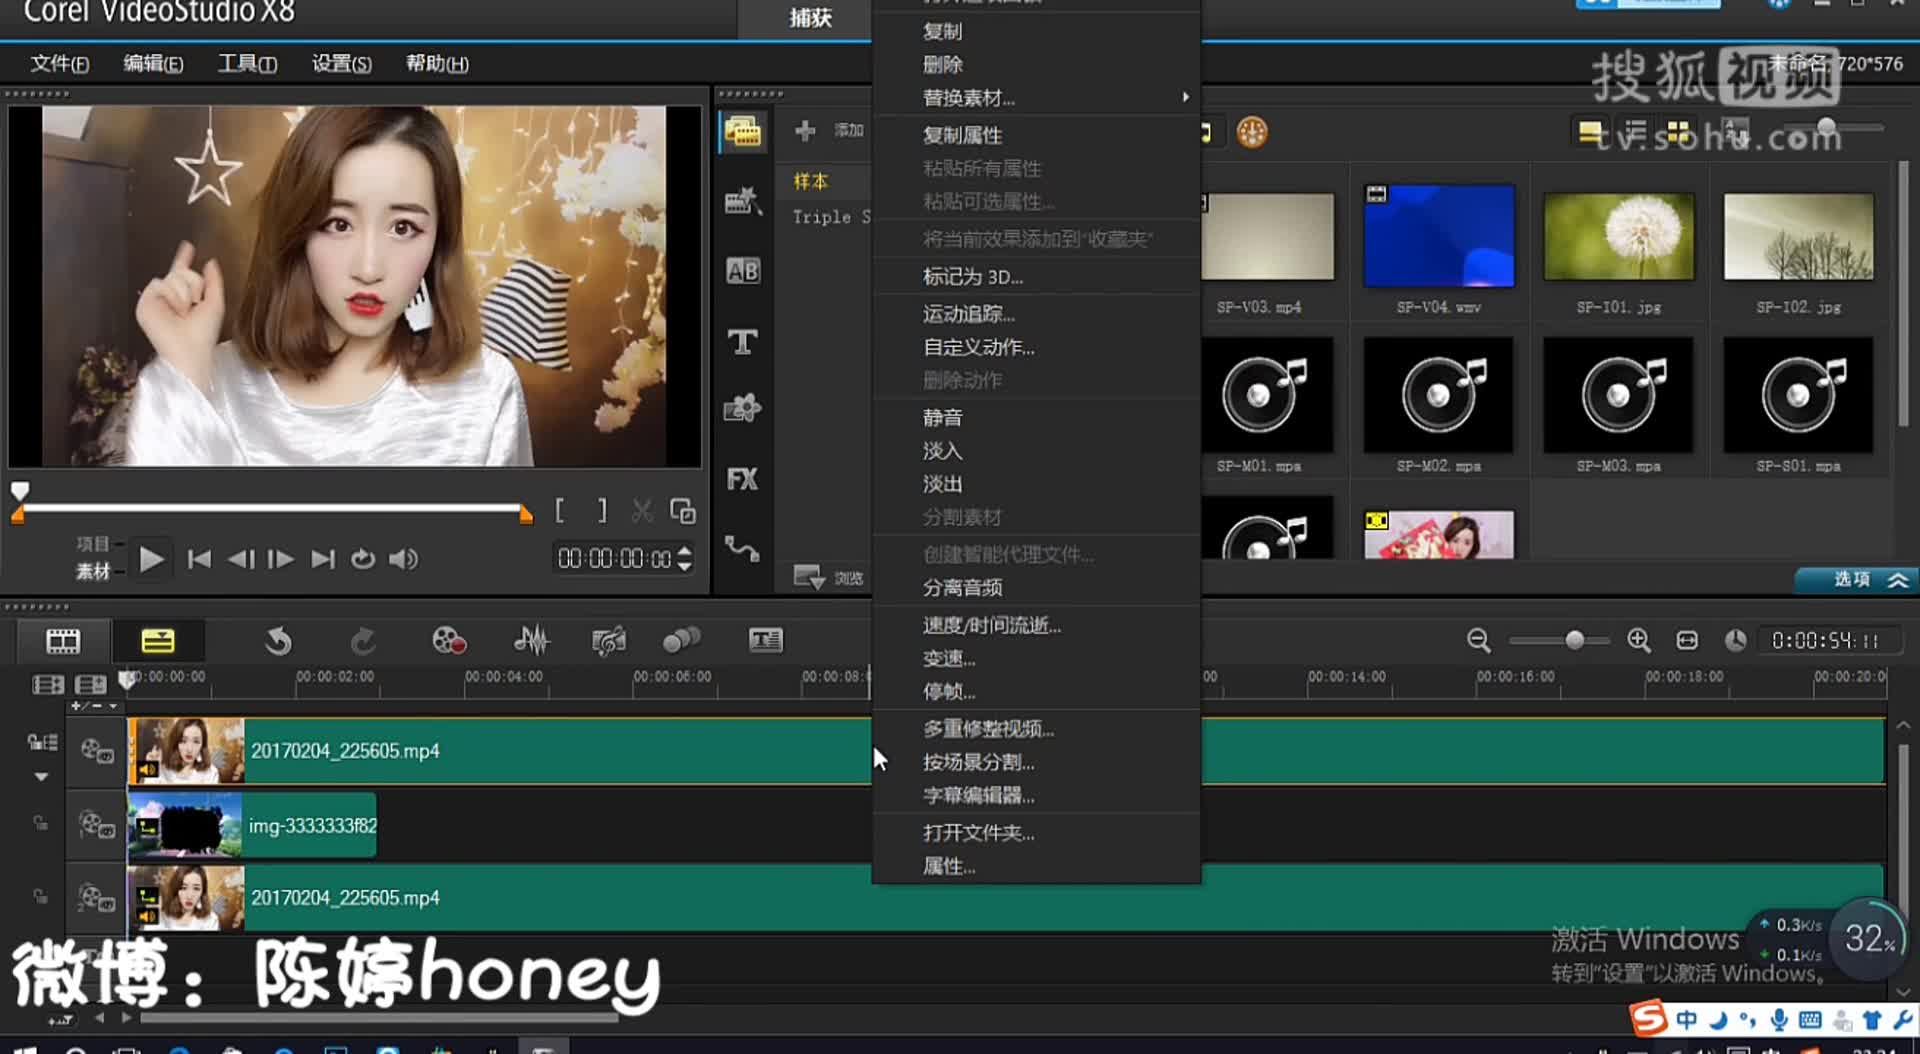Click the preview scrubber bar
The width and height of the screenshot is (1920, 1054).
[272, 508]
